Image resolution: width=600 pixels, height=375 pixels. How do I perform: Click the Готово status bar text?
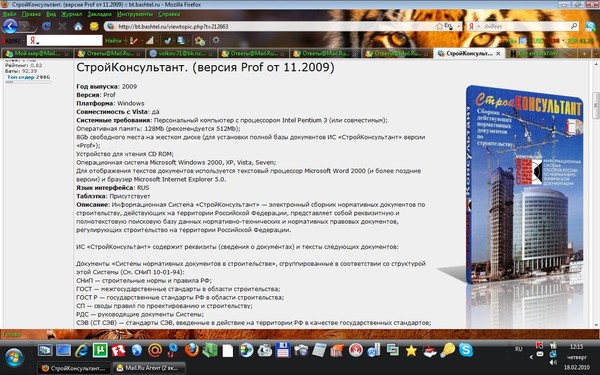pos(11,334)
